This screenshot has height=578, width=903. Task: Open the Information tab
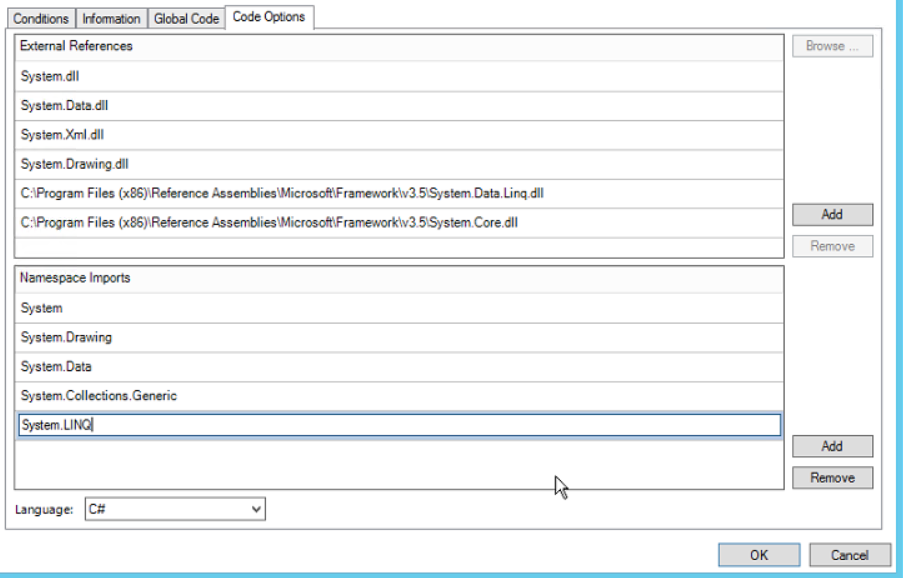[x=111, y=18]
